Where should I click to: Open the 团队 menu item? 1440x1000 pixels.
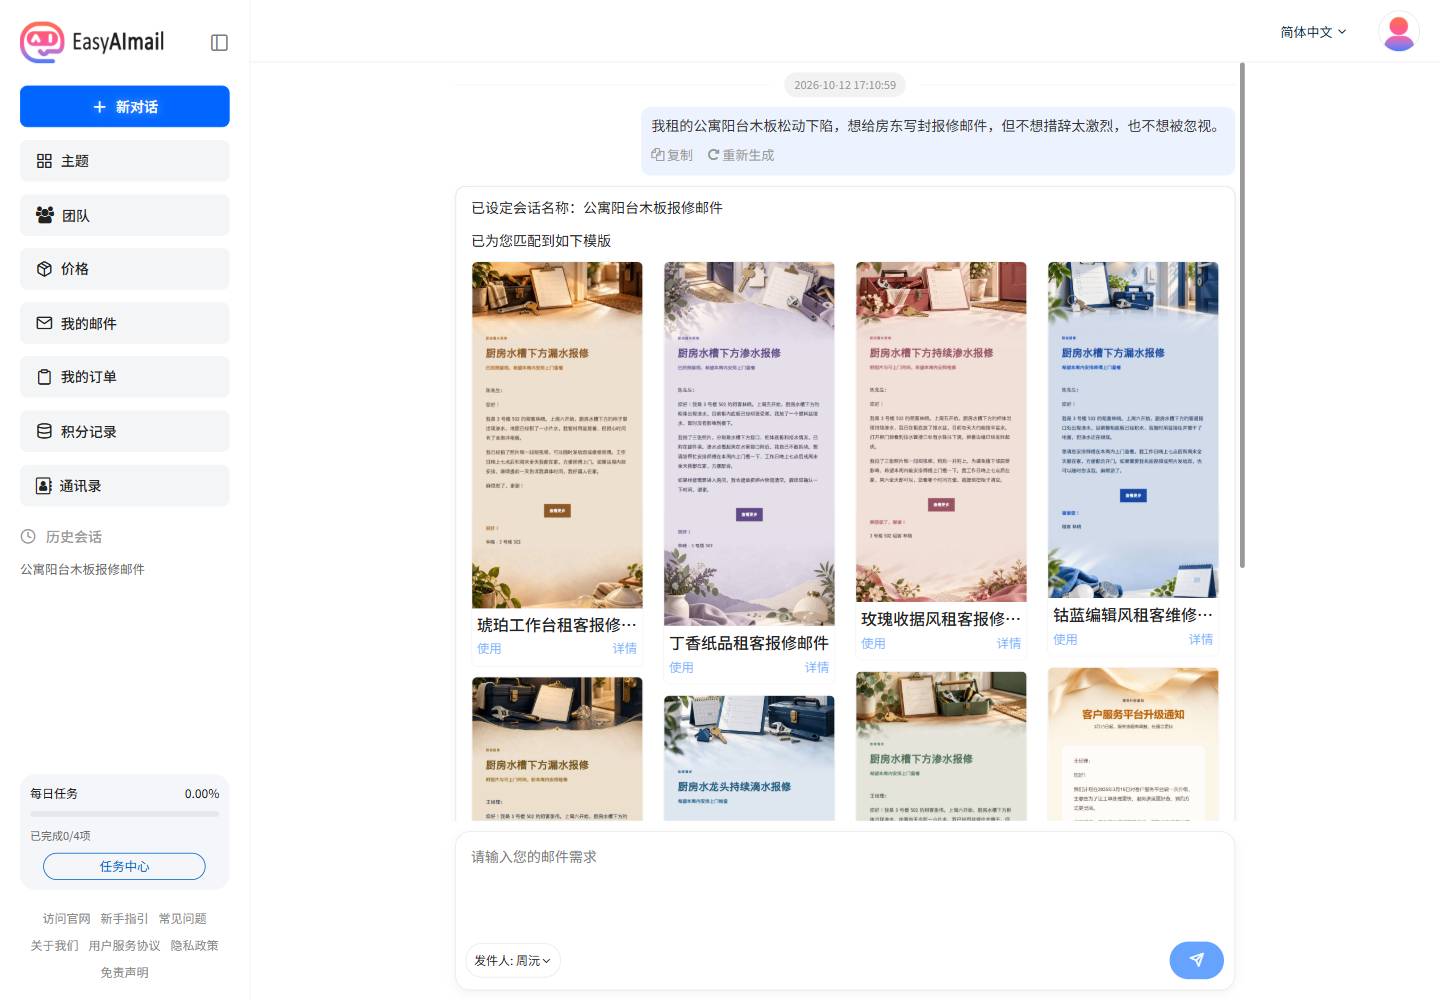pyautogui.click(x=125, y=215)
